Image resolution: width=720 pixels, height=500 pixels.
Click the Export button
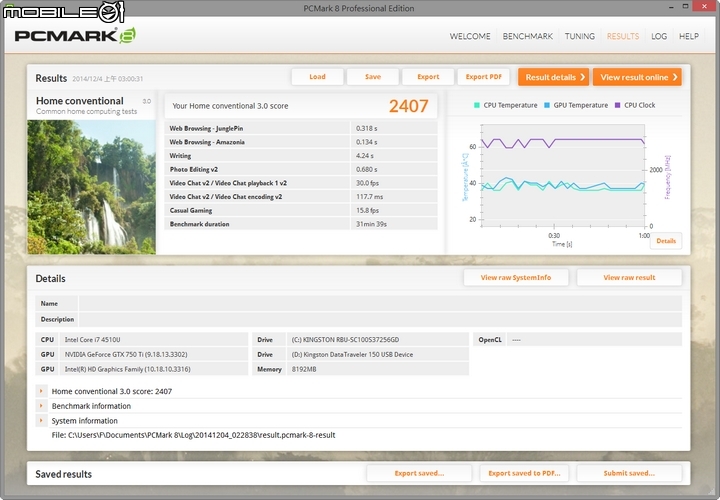(428, 77)
